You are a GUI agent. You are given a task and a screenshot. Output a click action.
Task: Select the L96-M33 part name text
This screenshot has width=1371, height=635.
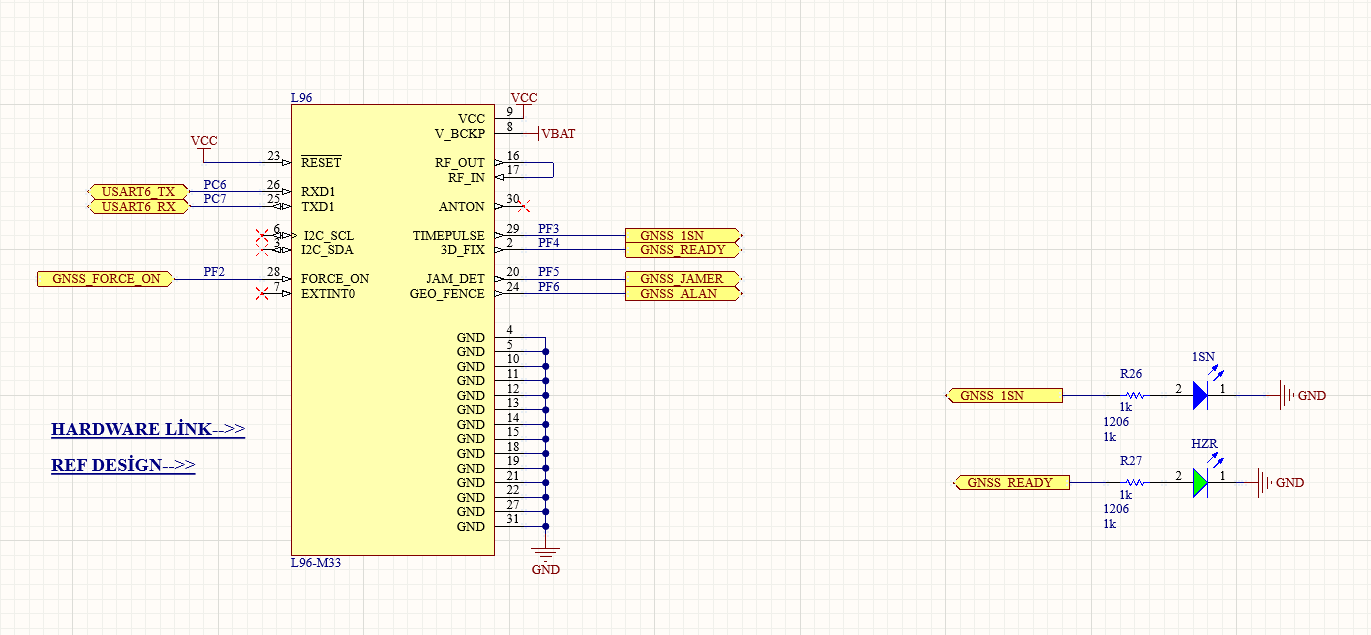click(316, 563)
